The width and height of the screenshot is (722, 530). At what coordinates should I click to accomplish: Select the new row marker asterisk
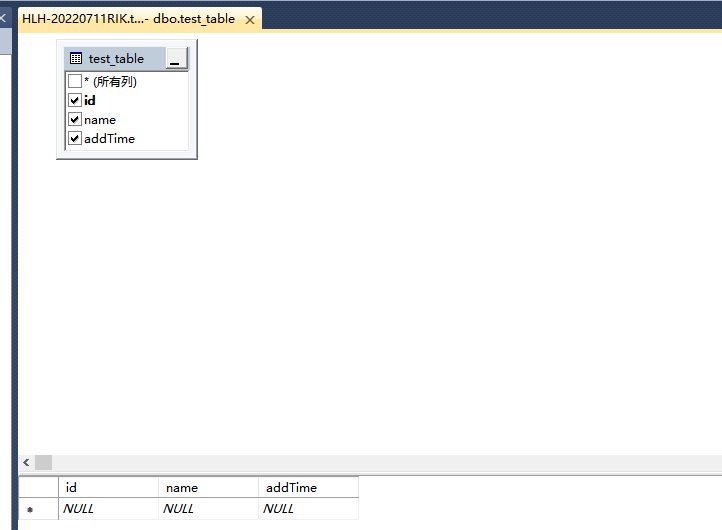[x=30, y=509]
